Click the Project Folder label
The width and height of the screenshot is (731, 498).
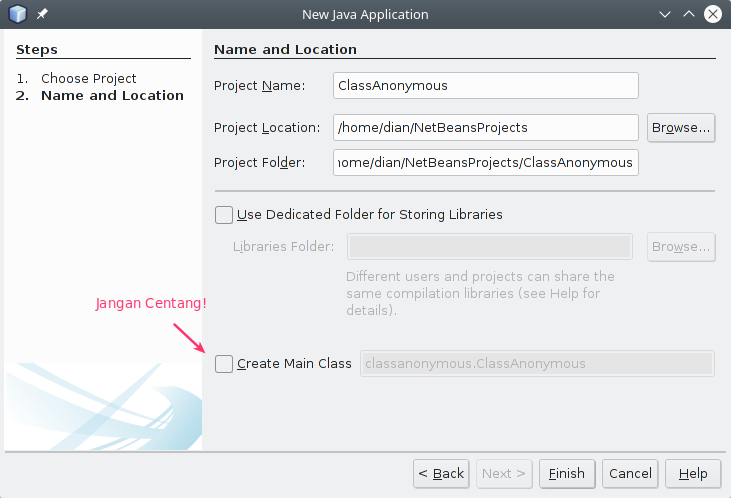(259, 163)
